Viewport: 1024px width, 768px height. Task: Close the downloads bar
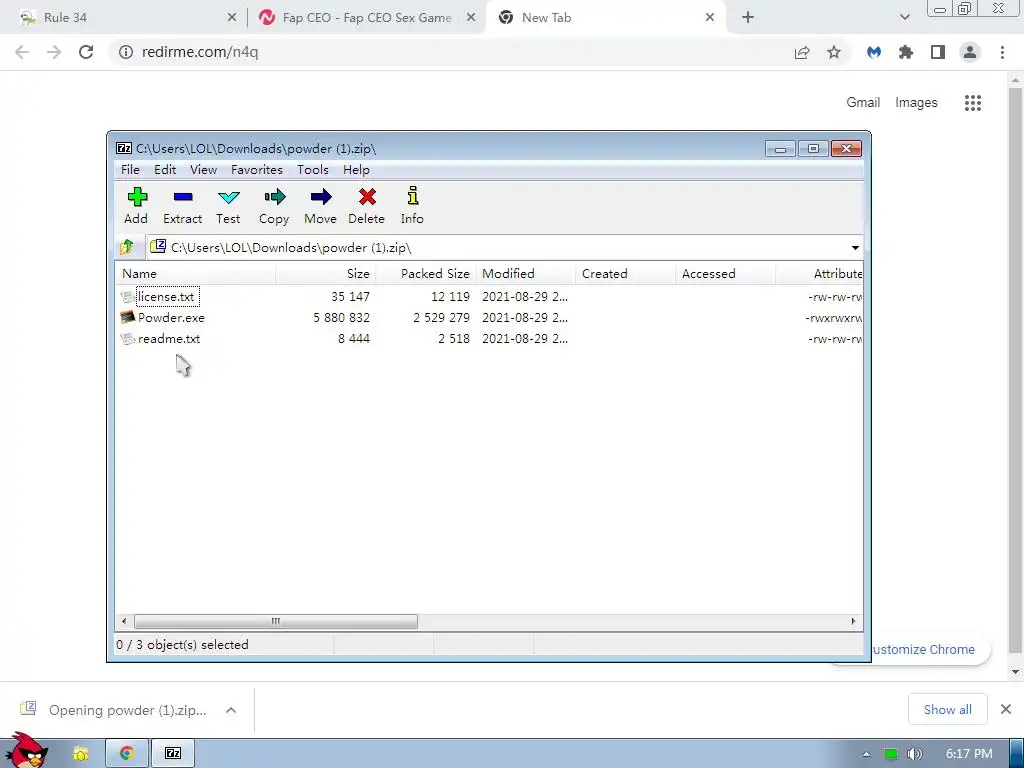click(1006, 709)
